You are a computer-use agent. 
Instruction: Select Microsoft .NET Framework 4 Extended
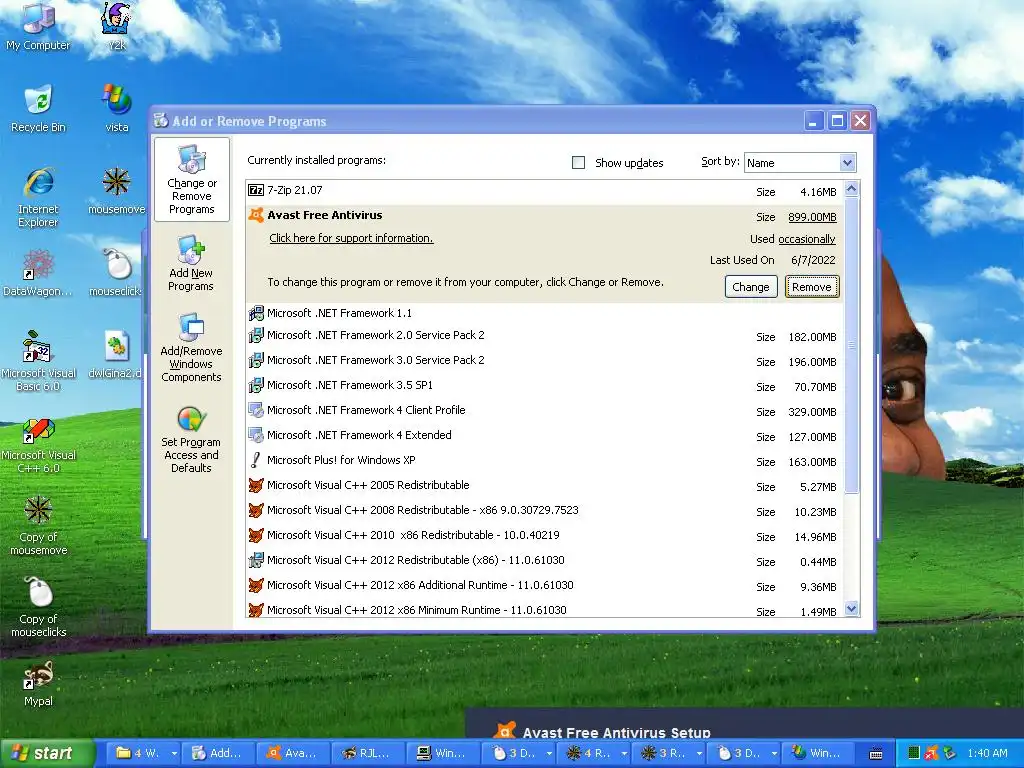(x=545, y=436)
